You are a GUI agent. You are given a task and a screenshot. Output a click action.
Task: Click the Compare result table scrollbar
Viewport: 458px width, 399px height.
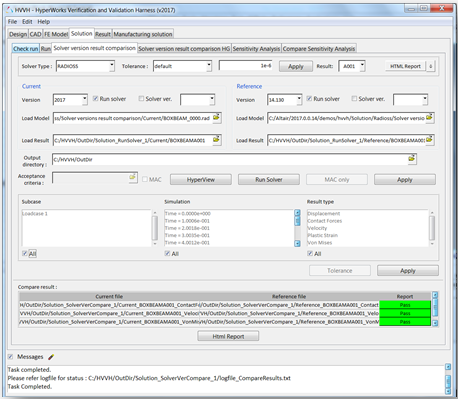tap(435, 309)
